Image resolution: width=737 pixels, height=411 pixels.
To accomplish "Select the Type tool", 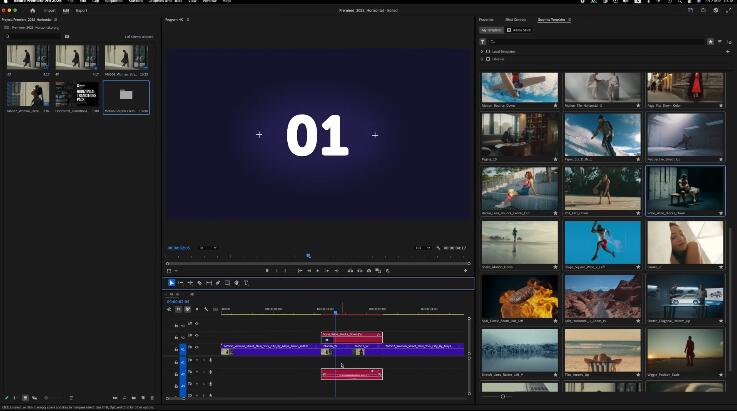I will [246, 283].
